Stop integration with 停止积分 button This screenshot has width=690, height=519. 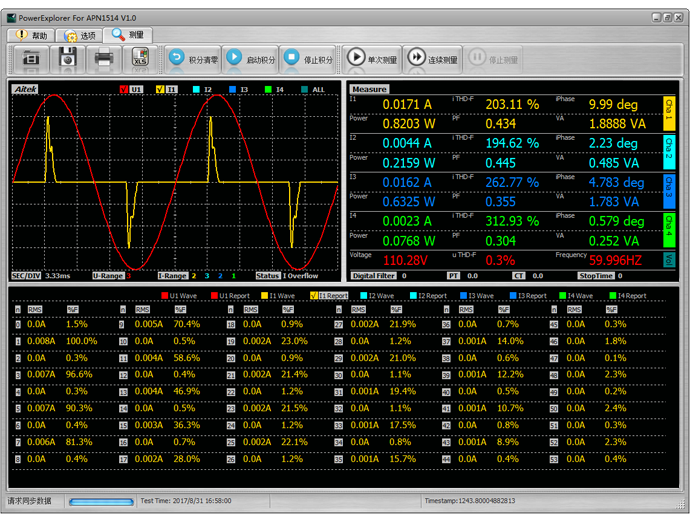pos(307,59)
